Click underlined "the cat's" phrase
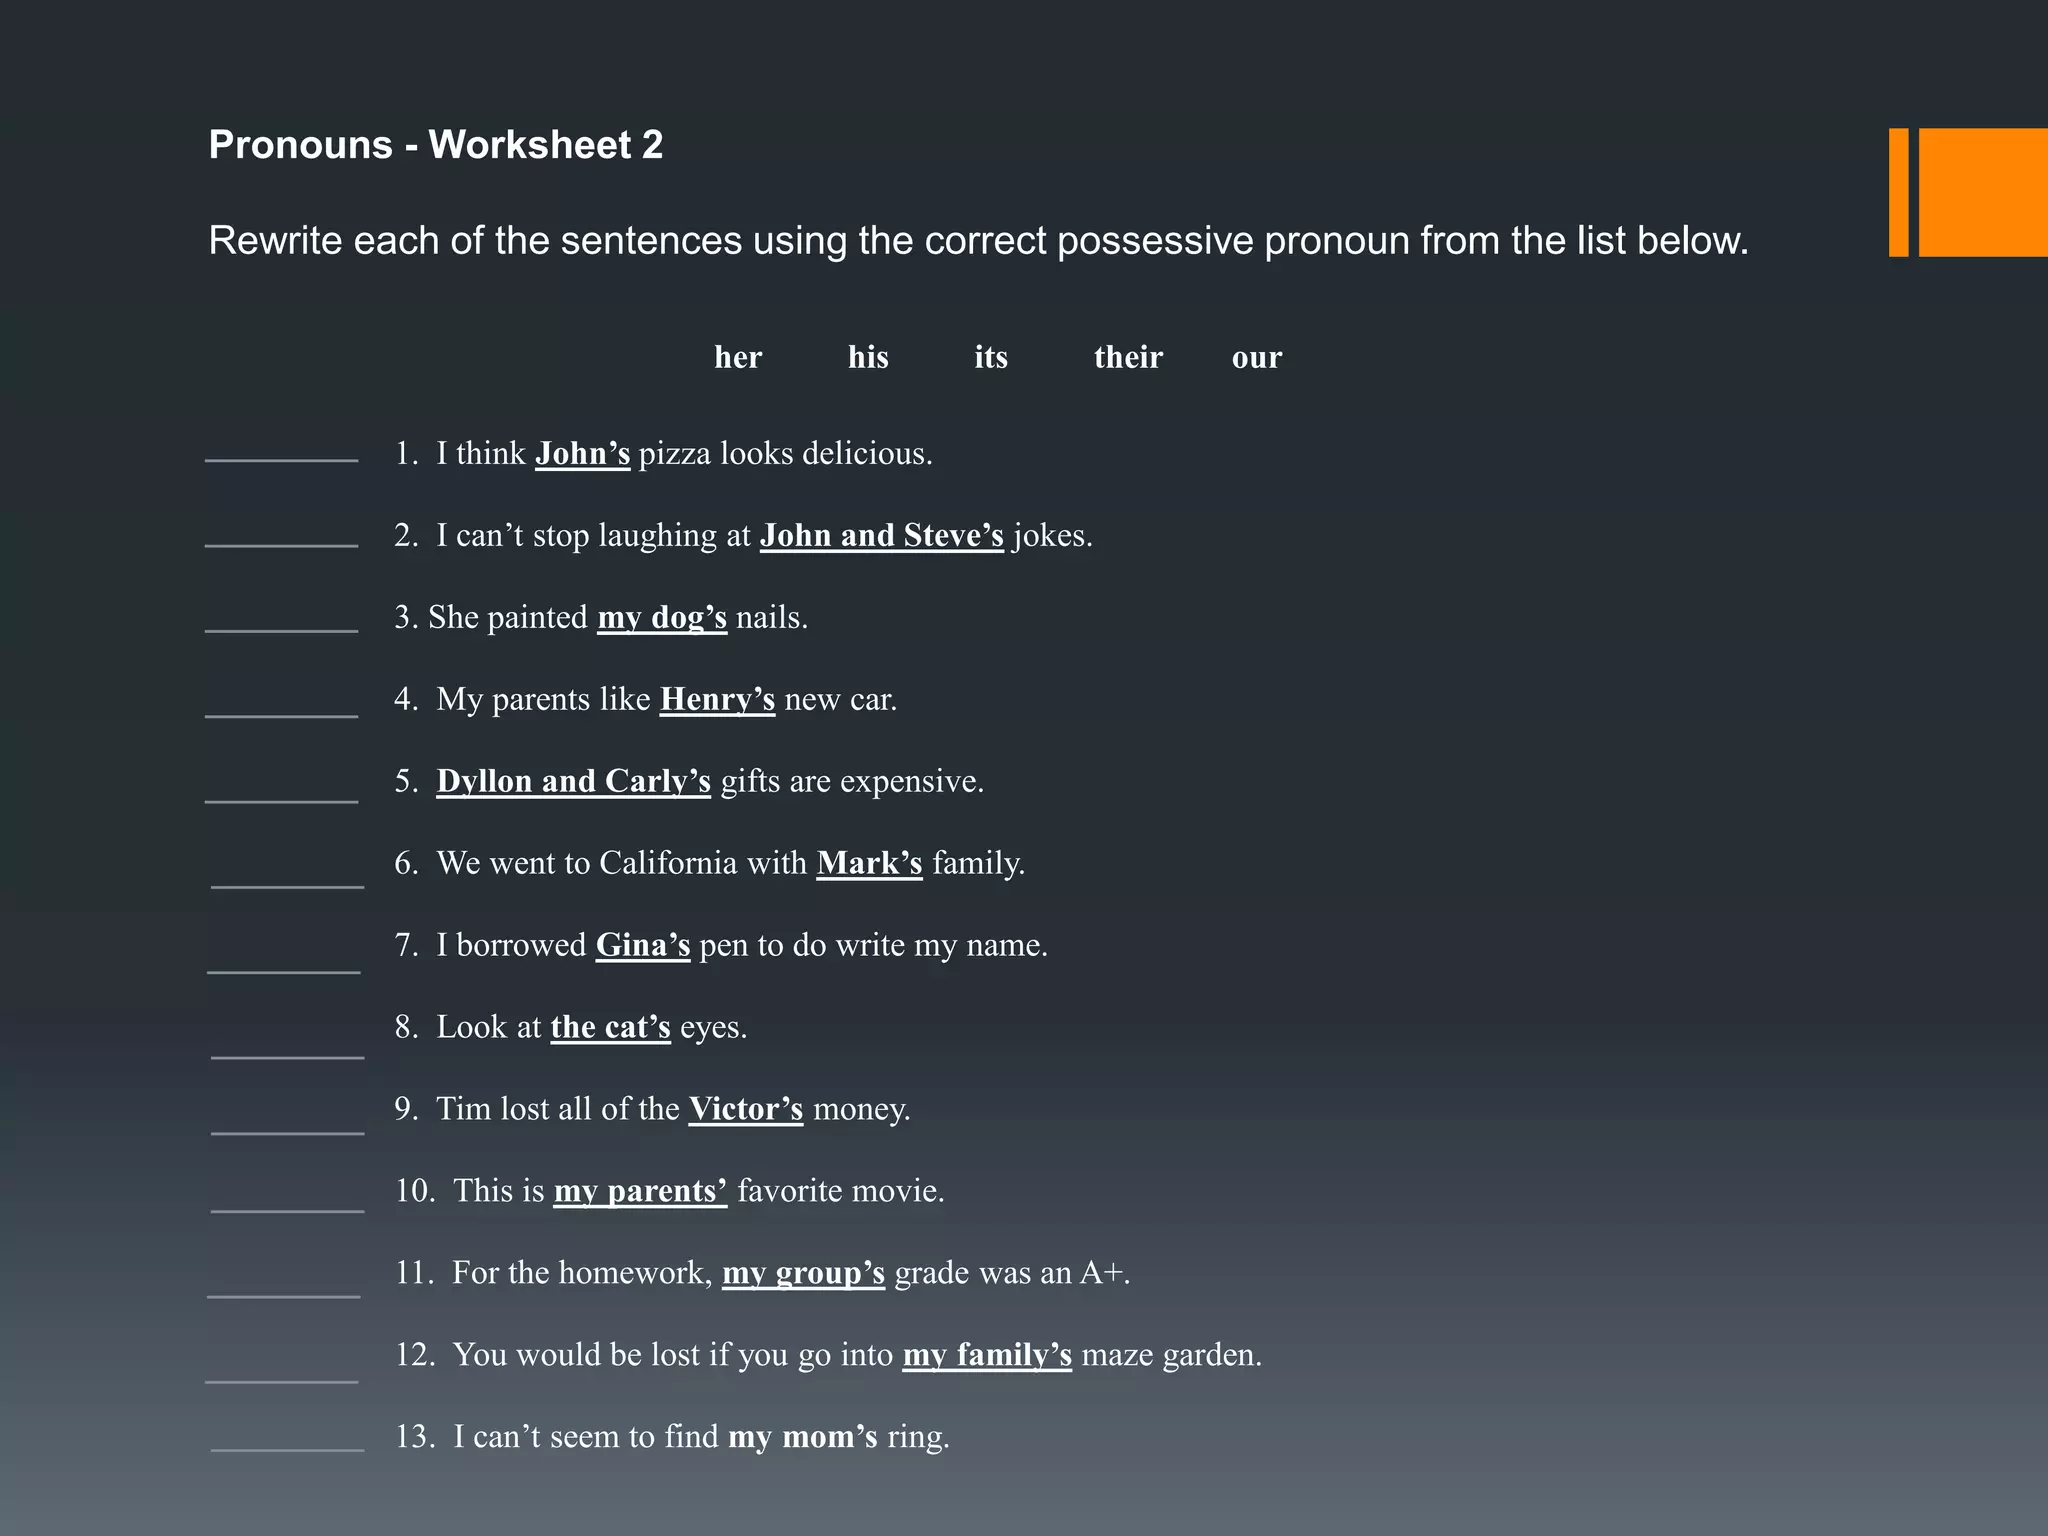The height and width of the screenshot is (1536, 2048). 610,1028
